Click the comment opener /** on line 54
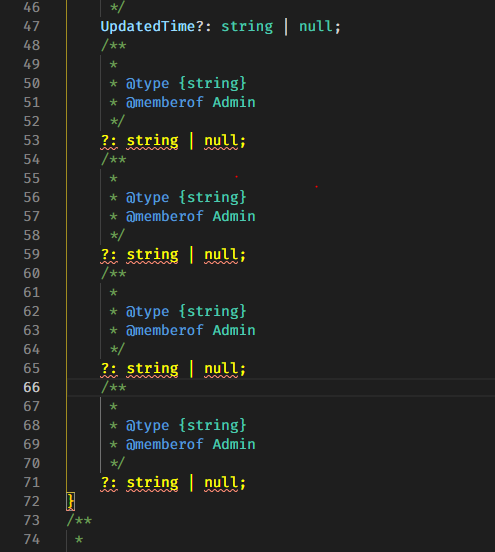The width and height of the screenshot is (495, 552). (113, 159)
